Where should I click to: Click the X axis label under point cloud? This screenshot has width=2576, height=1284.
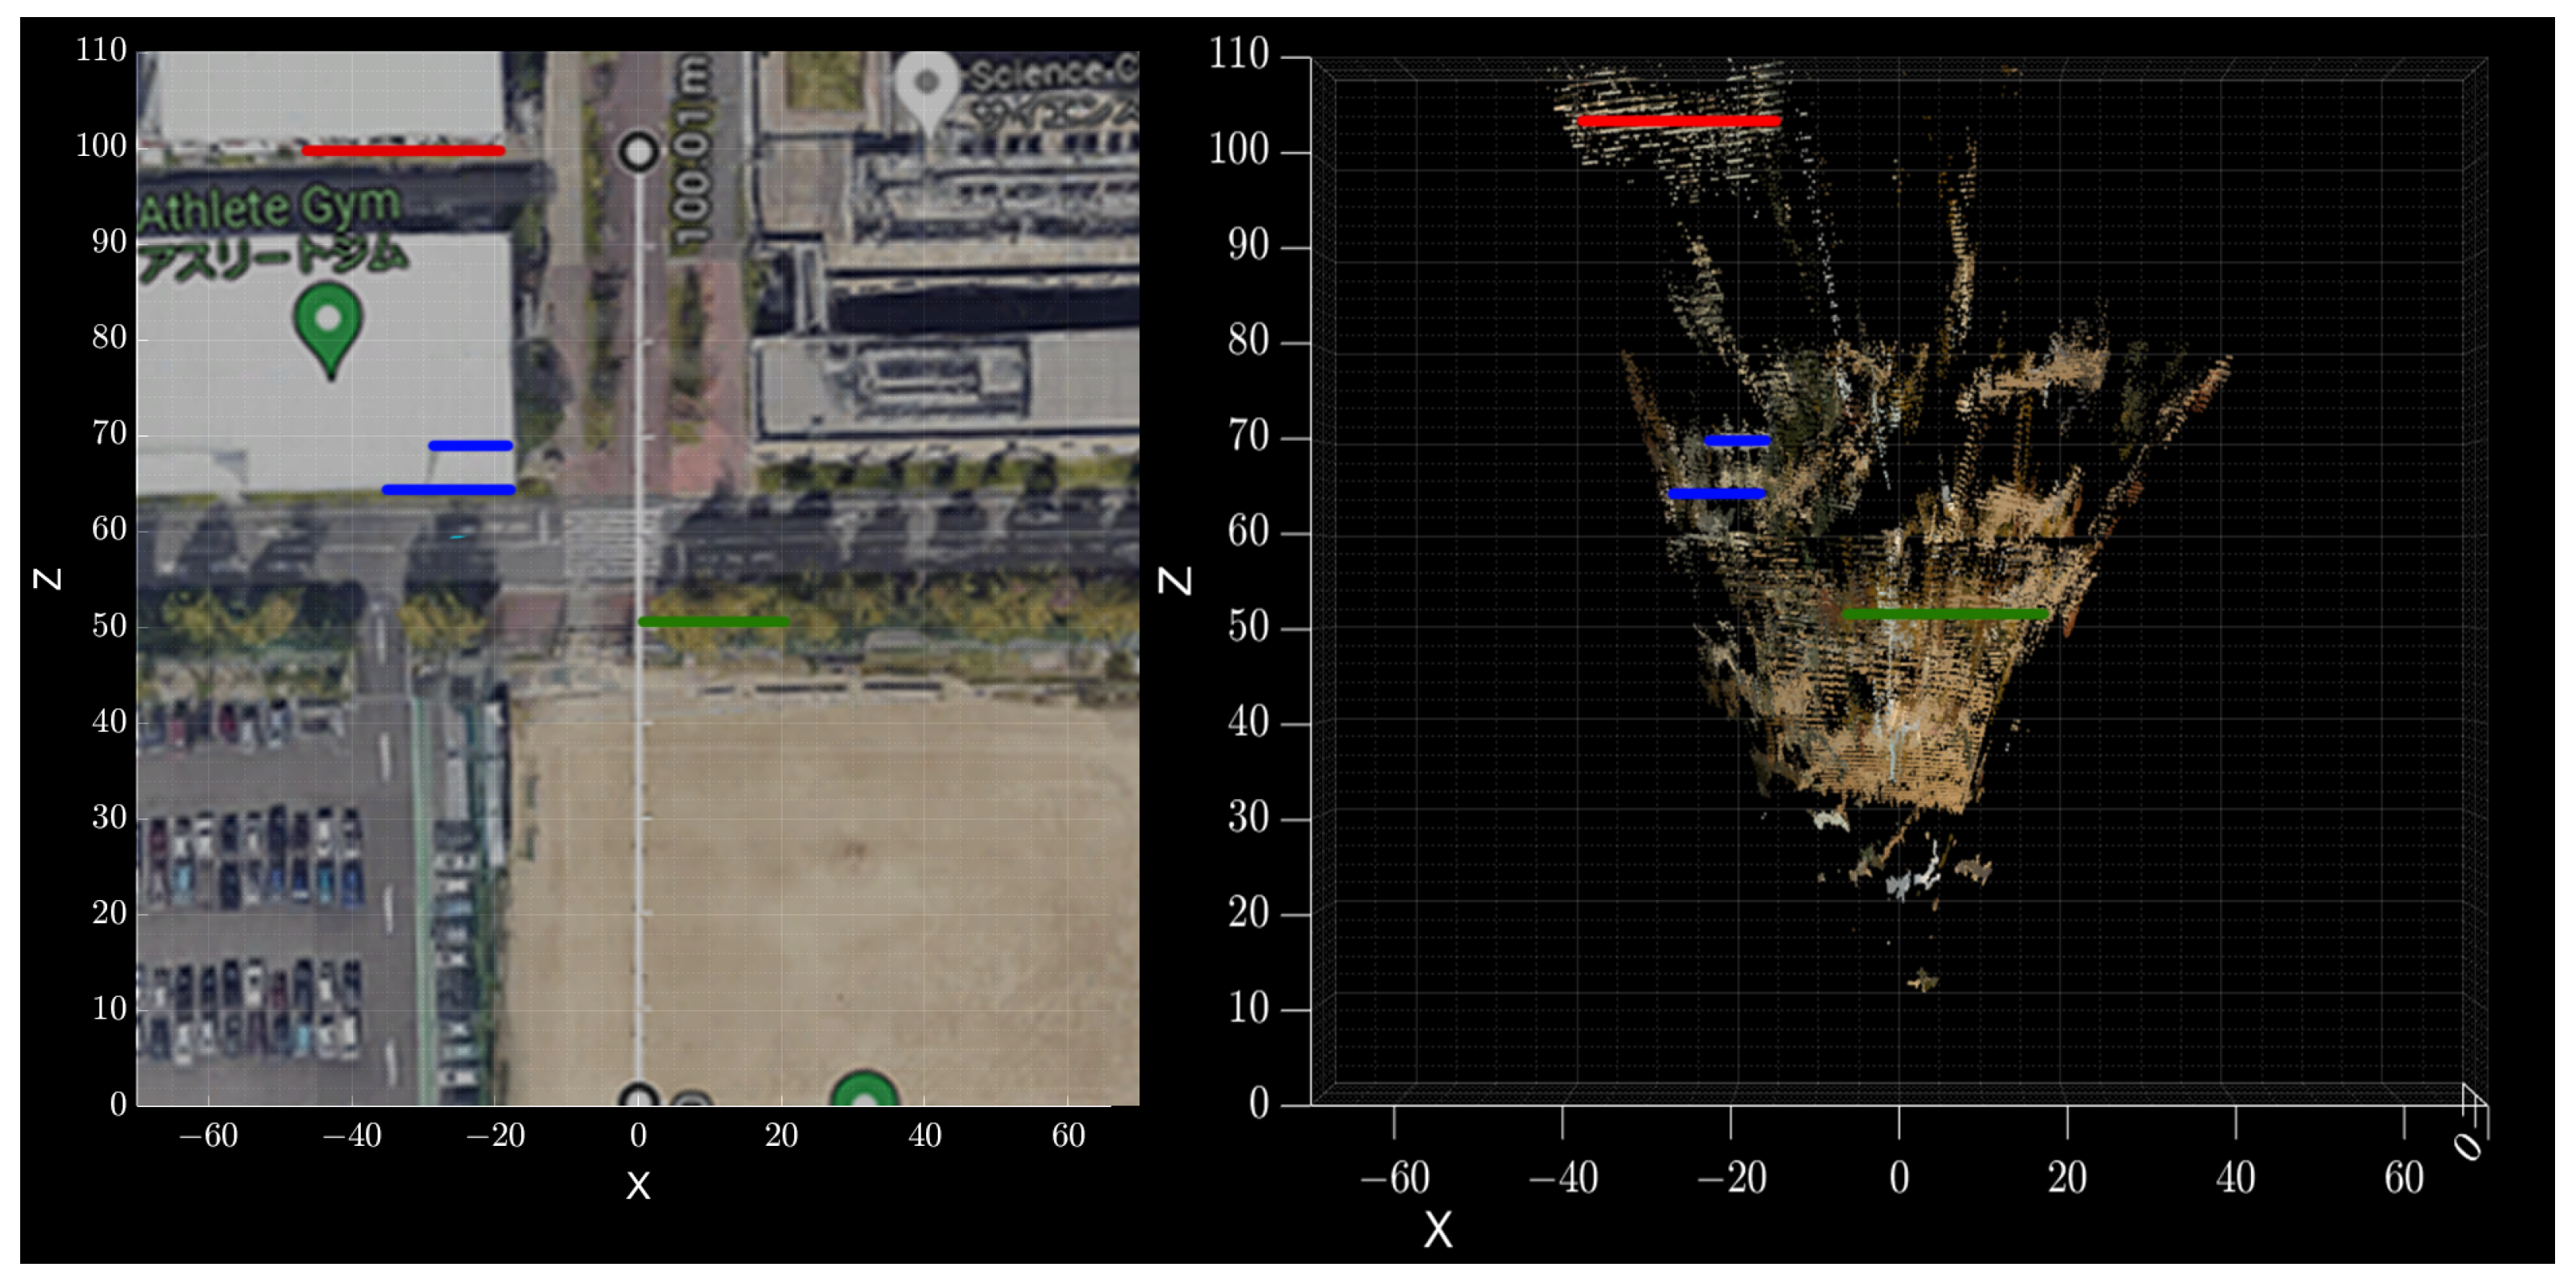point(1437,1230)
